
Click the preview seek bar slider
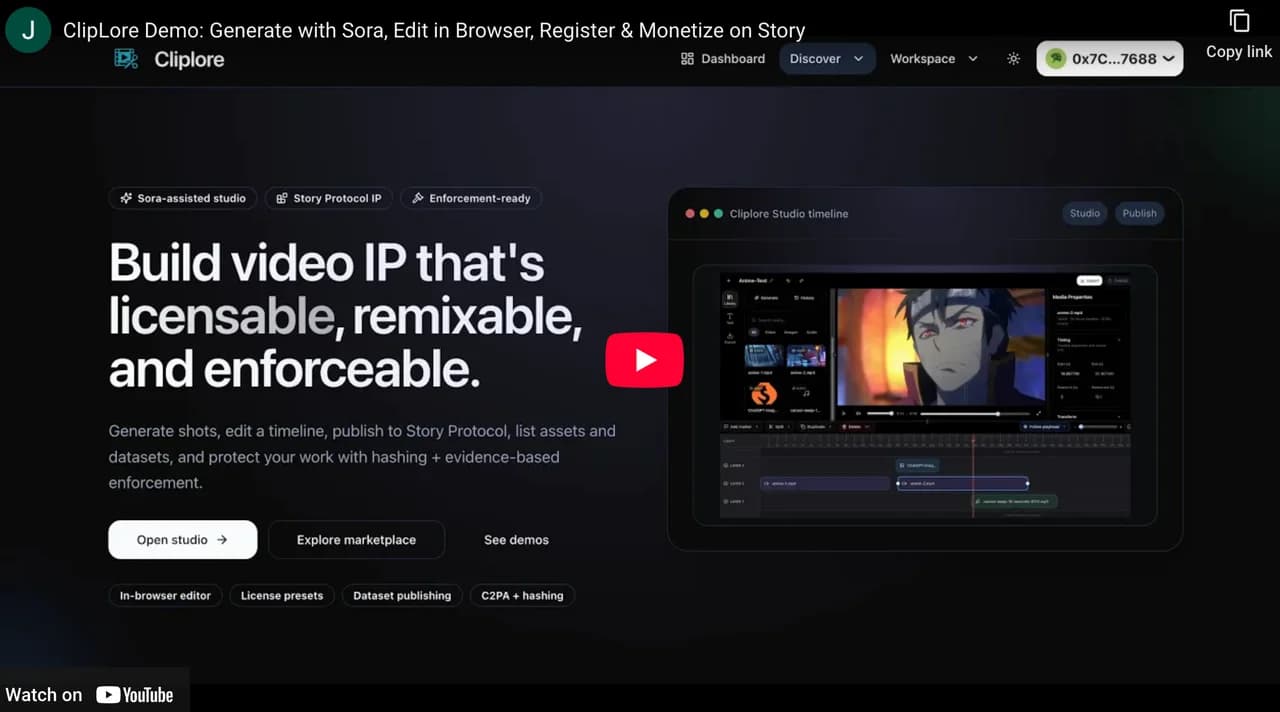[975, 414]
